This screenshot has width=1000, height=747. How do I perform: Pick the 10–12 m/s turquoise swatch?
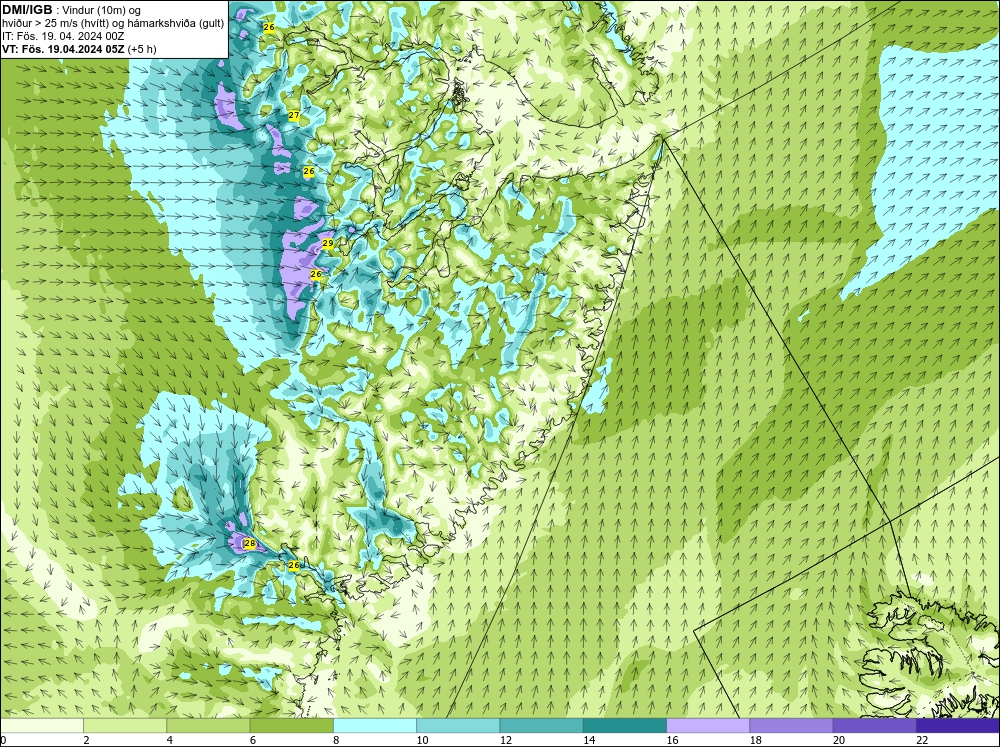pyautogui.click(x=458, y=725)
